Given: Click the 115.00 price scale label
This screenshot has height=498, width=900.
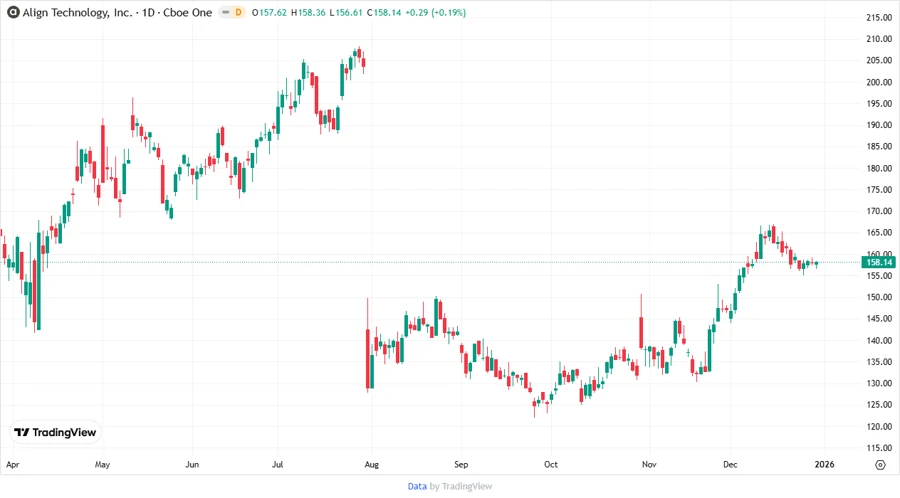Looking at the screenshot, I should point(879,448).
